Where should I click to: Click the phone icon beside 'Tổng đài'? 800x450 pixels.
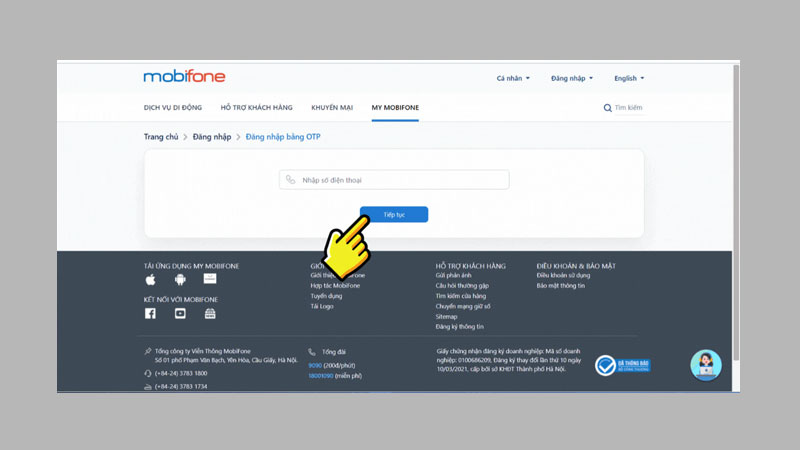coord(312,352)
